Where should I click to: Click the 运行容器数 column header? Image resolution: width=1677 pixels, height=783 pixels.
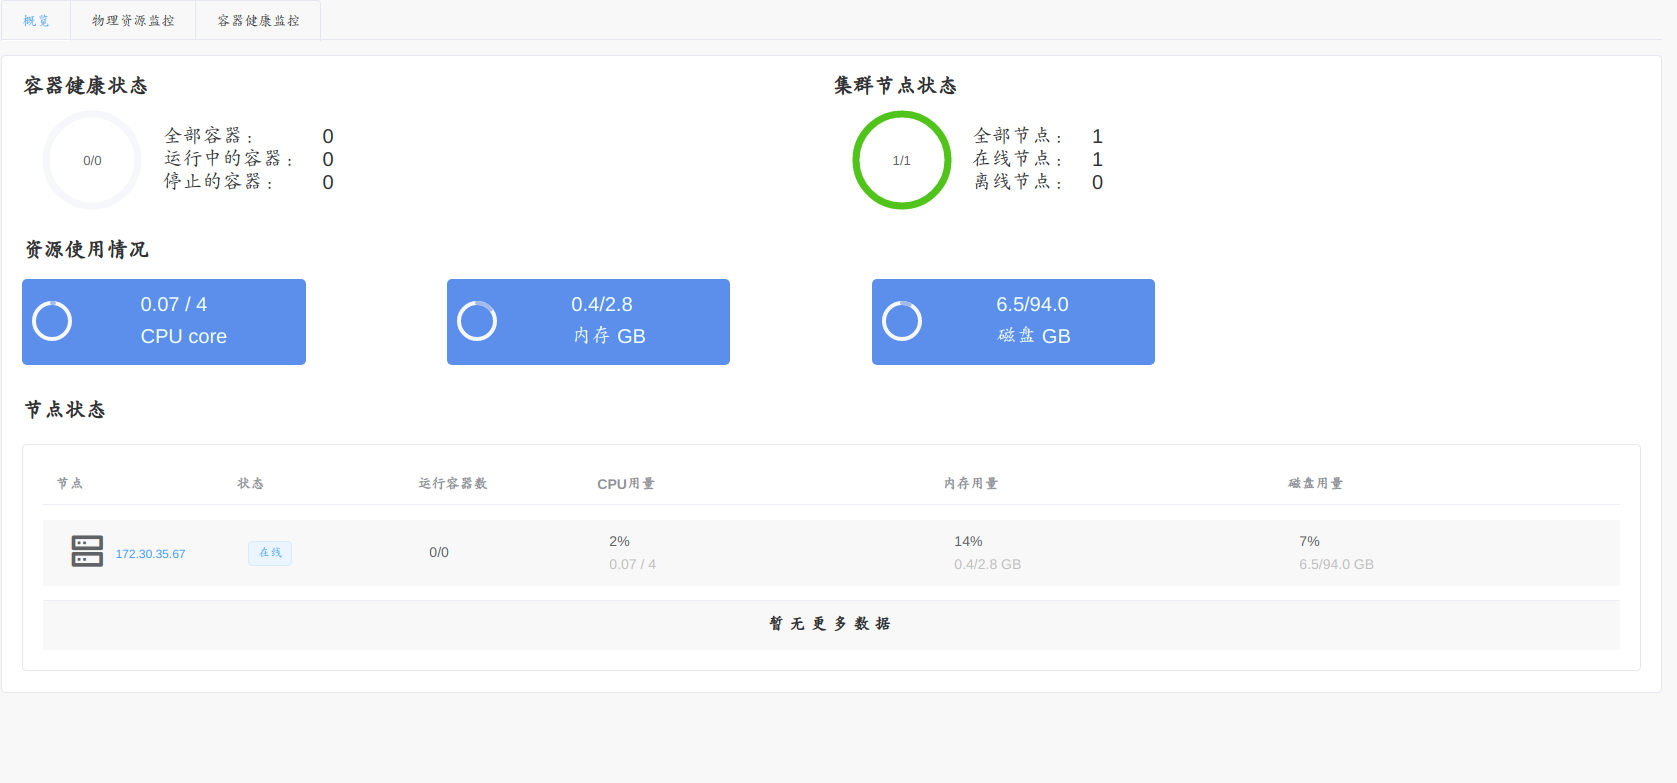coord(452,484)
